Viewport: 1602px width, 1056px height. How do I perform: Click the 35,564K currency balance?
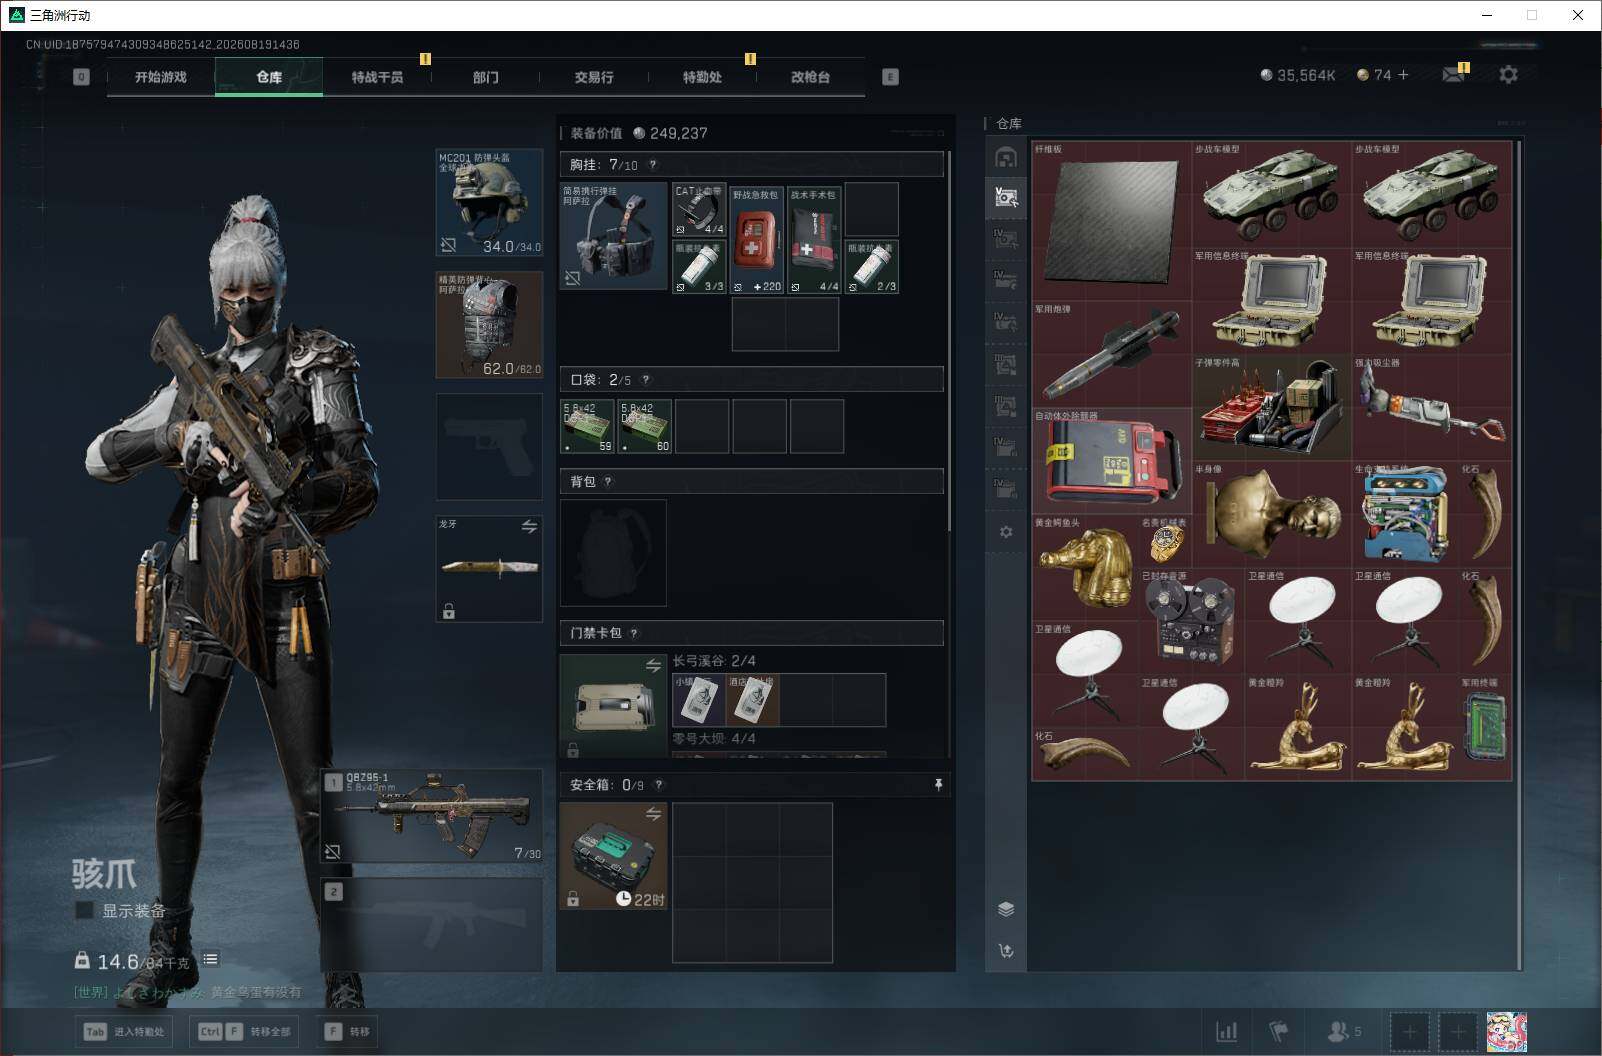click(x=1297, y=75)
